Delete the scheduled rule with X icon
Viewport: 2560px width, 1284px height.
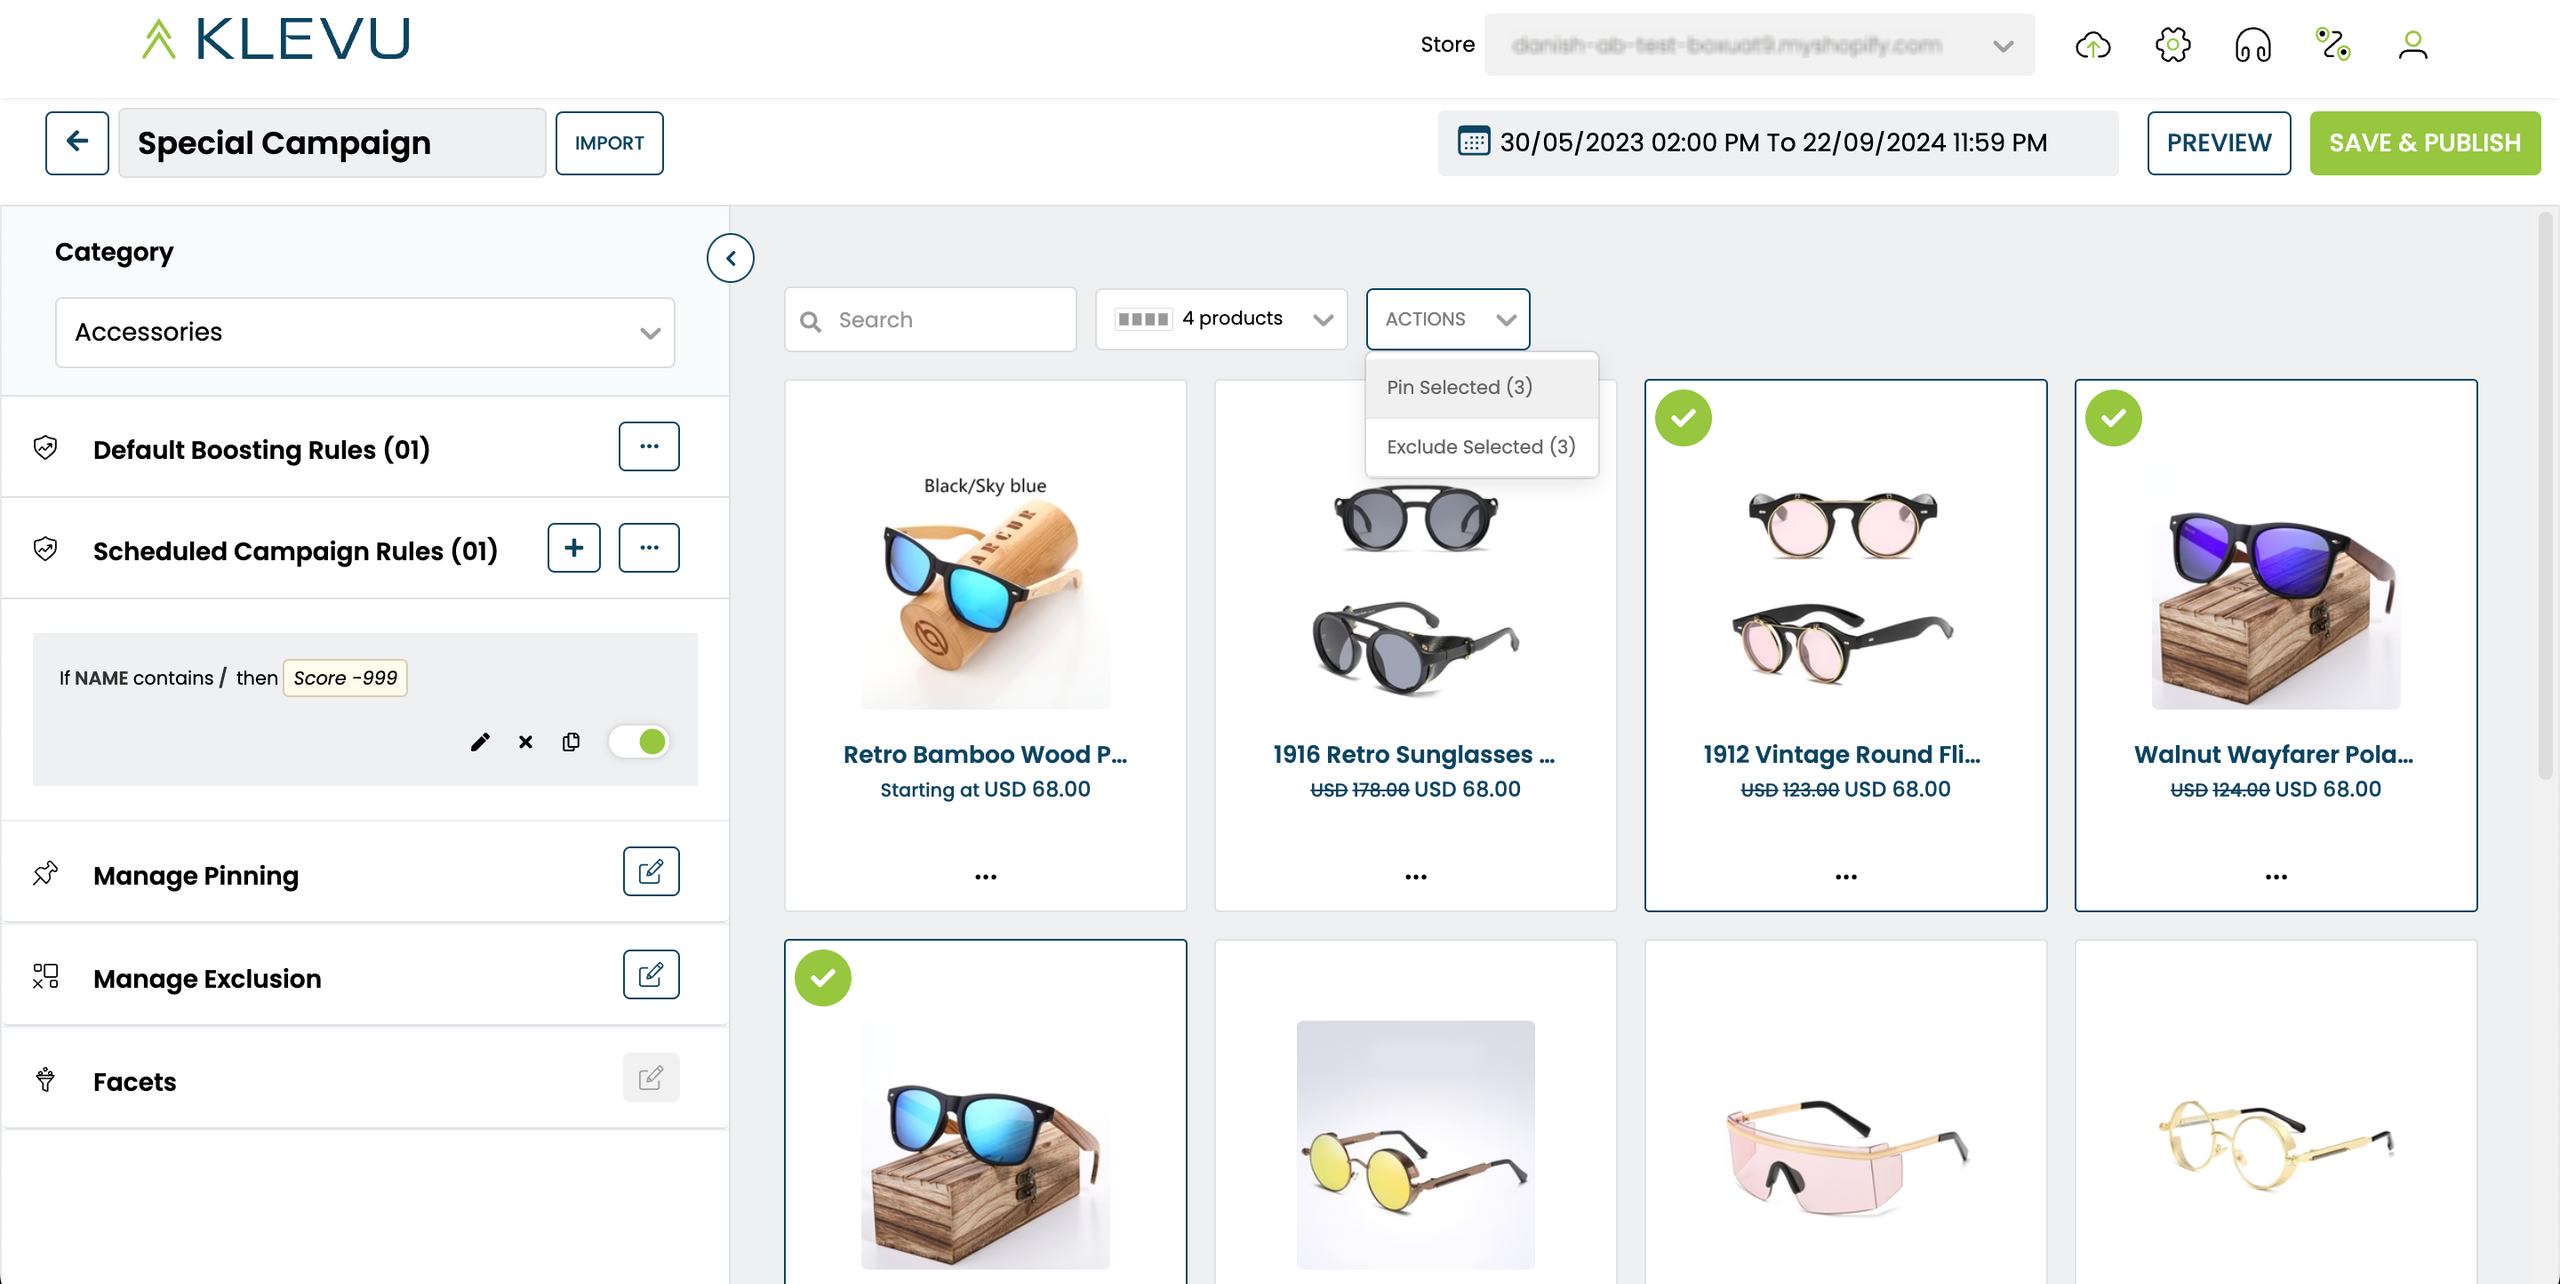(525, 742)
